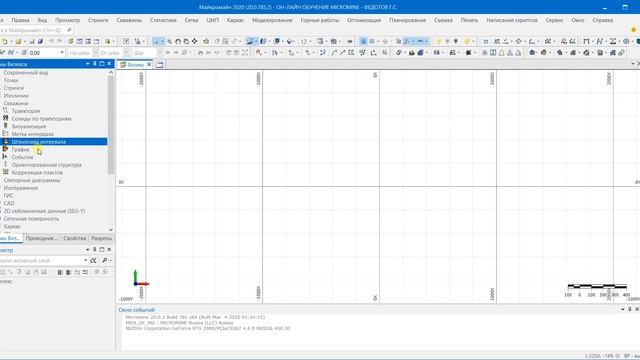
Task: Click the Undo arrow icon
Action: click(x=51, y=41)
